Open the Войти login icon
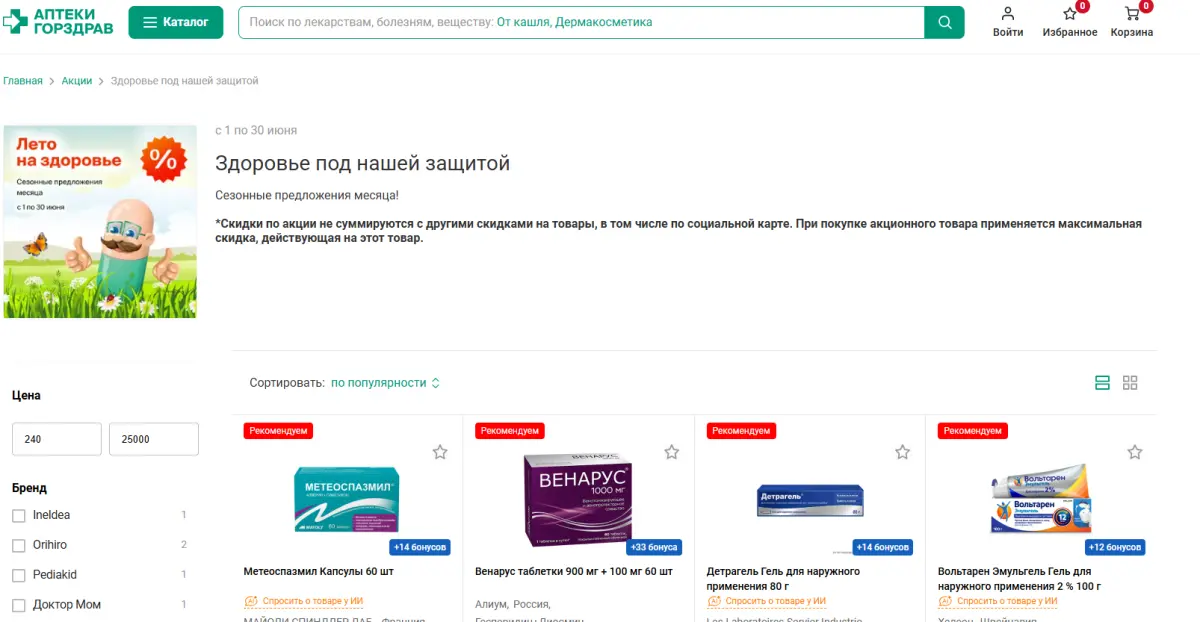The width and height of the screenshot is (1200, 622). tap(1008, 22)
